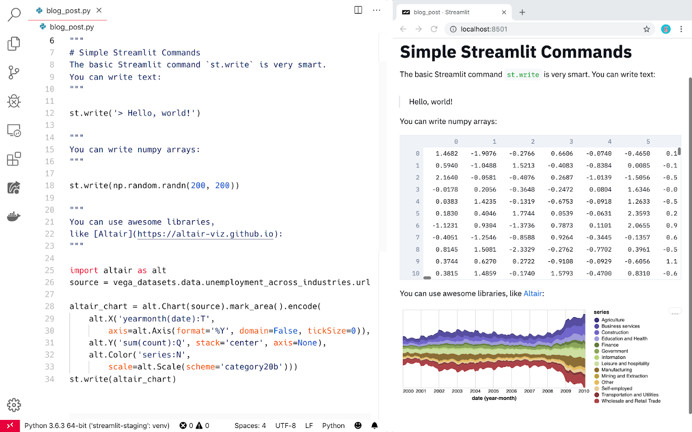Image resolution: width=692 pixels, height=432 pixels.
Task: Open altair-viz.github.io link in code
Action: (x=206, y=234)
